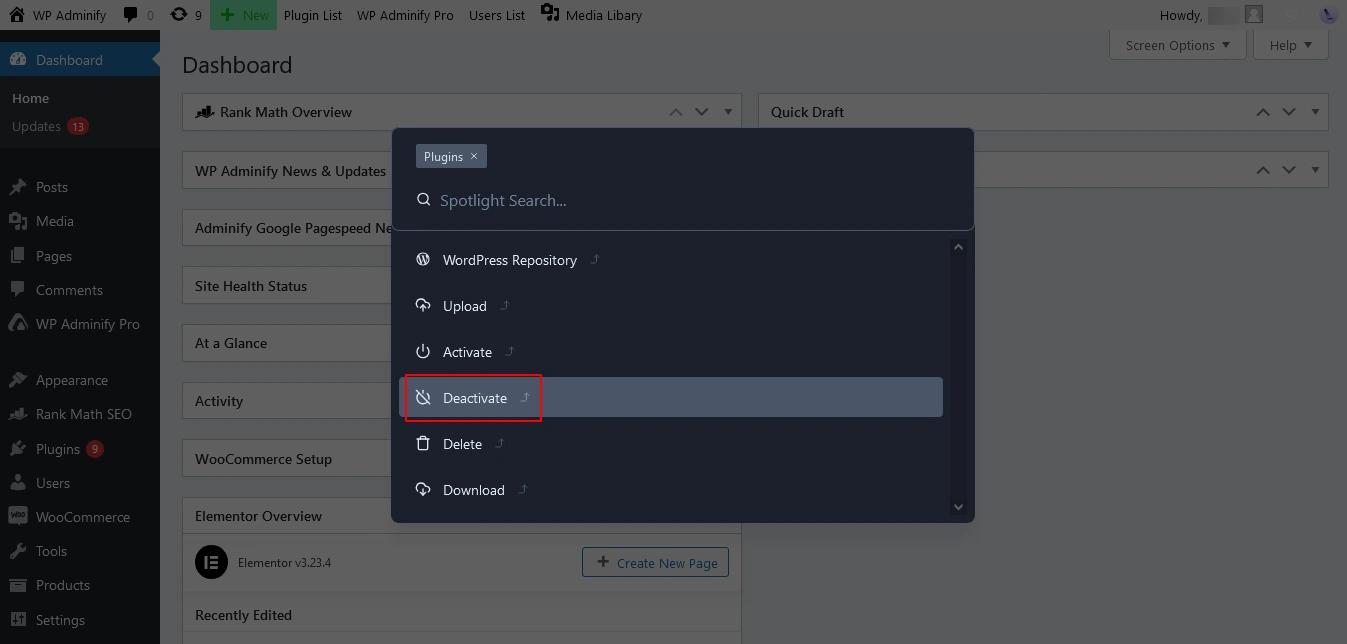1347x644 pixels.
Task: Click Plugin List in the admin bar
Action: [x=312, y=14]
